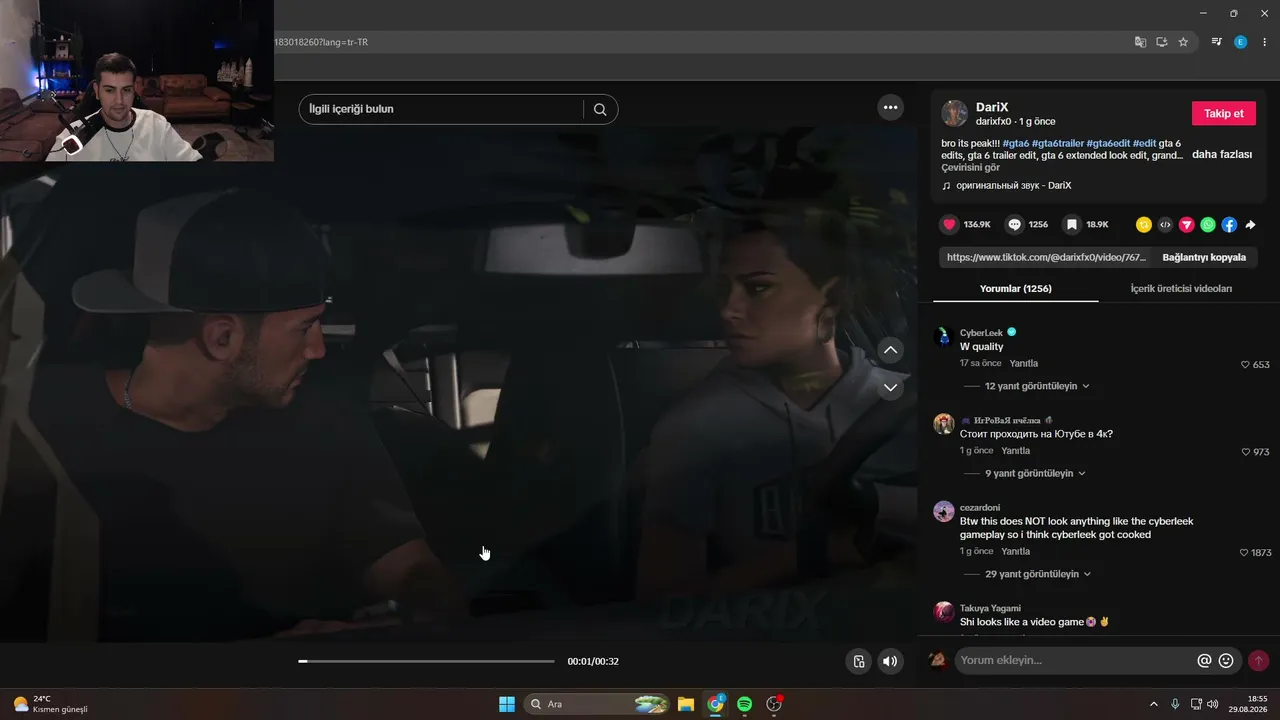1280x720 pixels.
Task: Get the embed code icon
Action: pos(1165,225)
